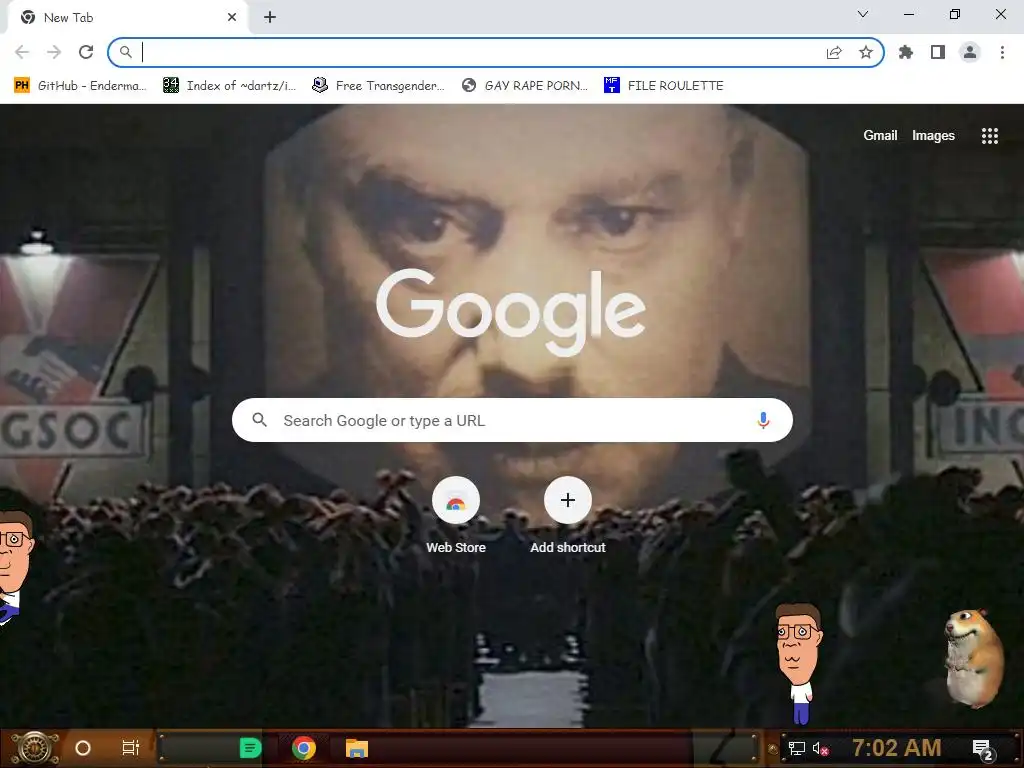Click the Search Google or type a URL box

pos(513,420)
